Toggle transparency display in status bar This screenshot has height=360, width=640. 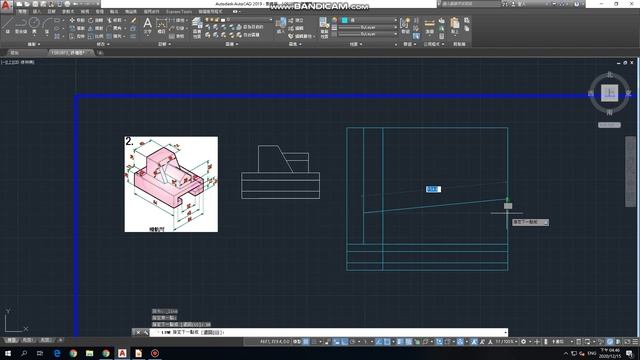pos(408,342)
